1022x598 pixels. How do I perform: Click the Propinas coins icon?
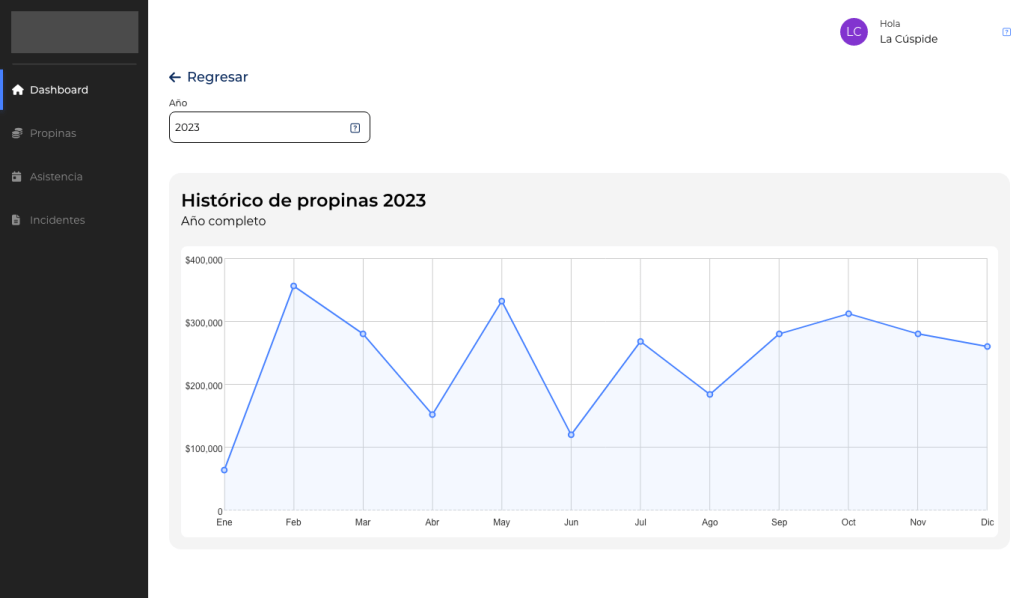17,133
